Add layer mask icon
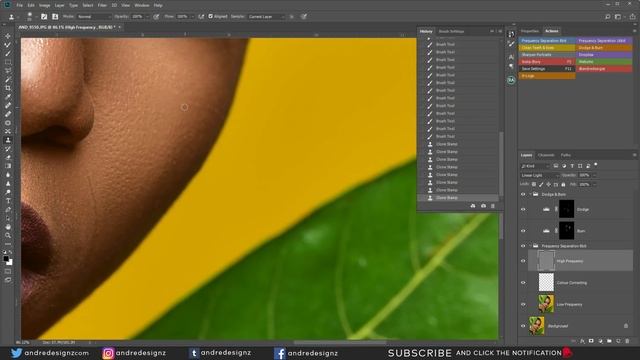 [591, 341]
